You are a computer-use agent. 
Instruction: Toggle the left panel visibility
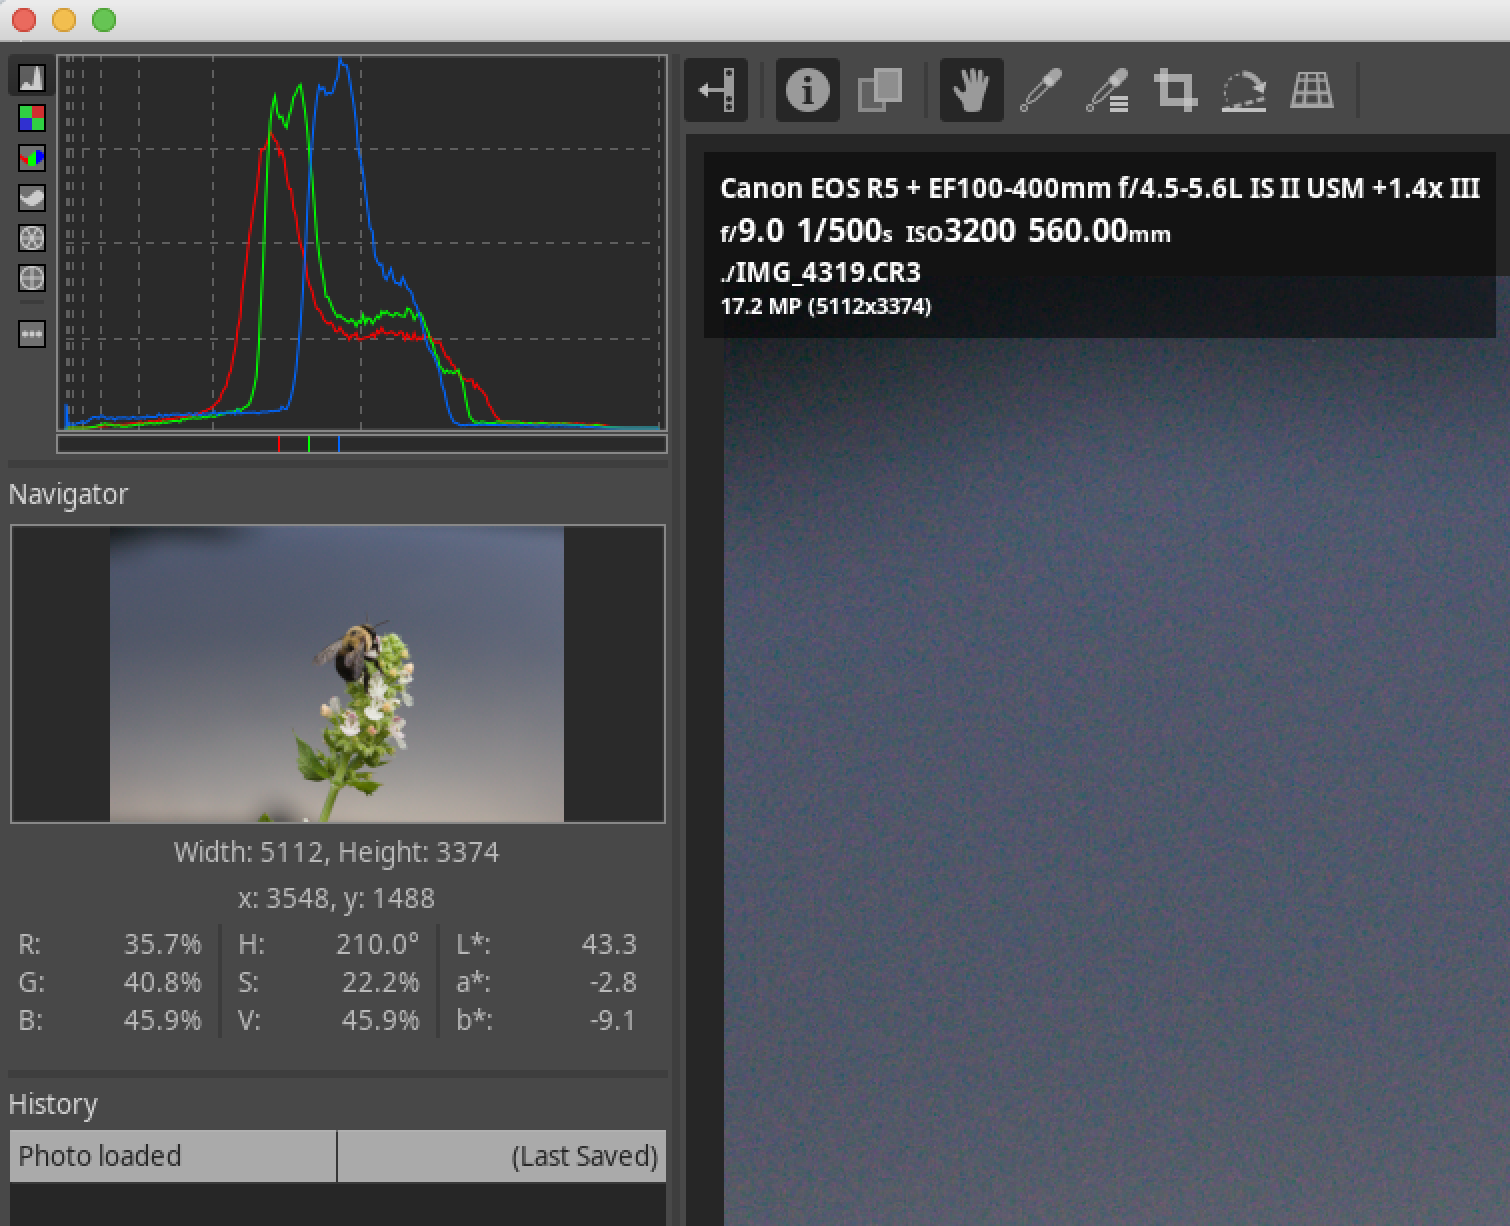(x=716, y=91)
